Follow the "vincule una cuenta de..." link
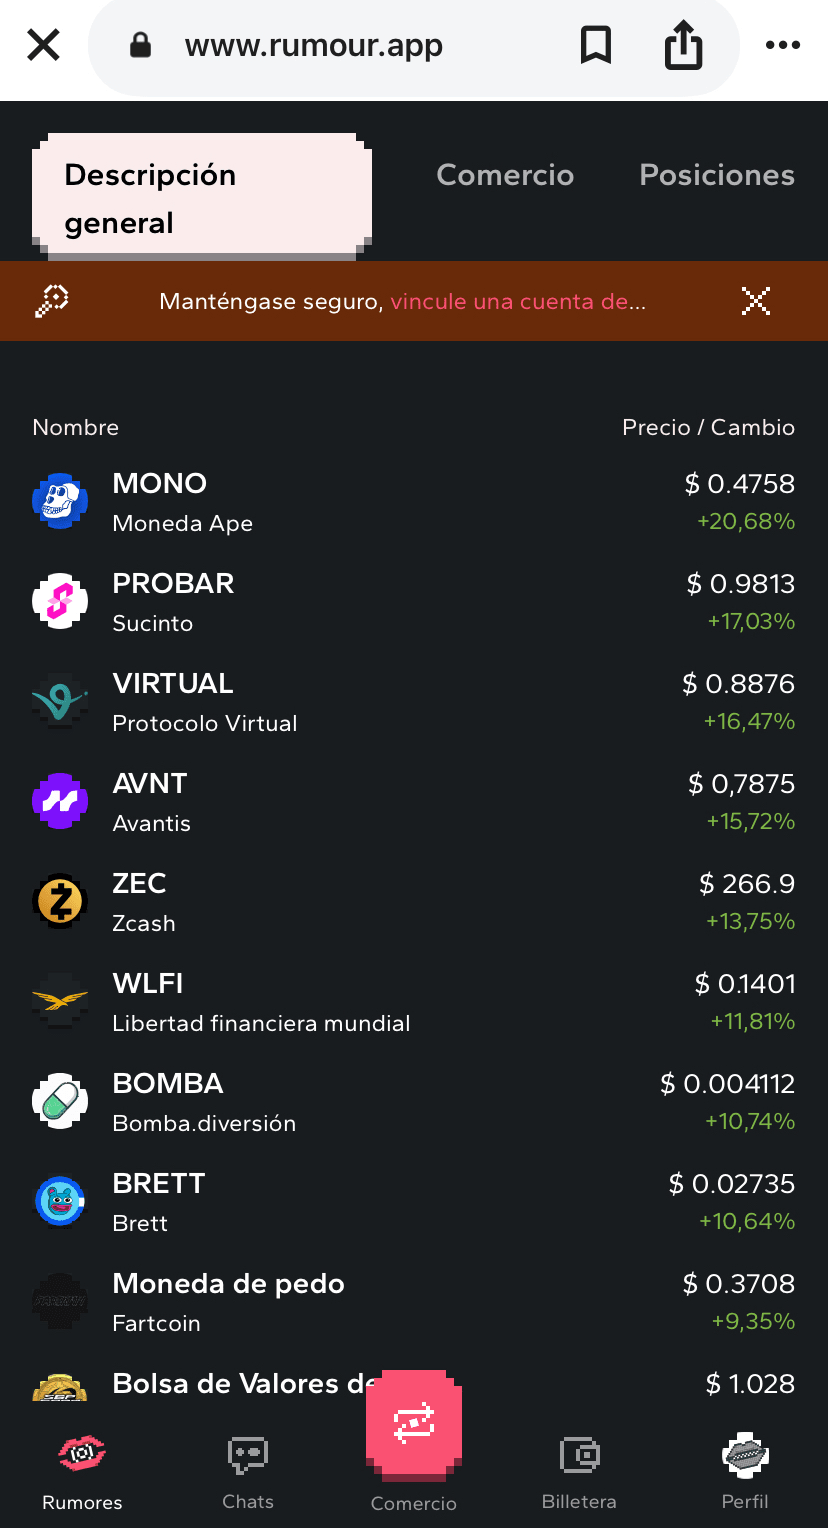This screenshot has width=828, height=1528. pos(517,302)
